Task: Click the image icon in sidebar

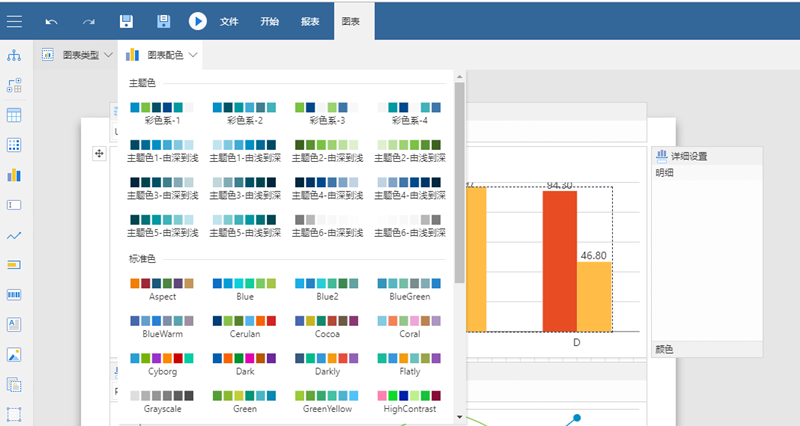Action: pos(14,354)
